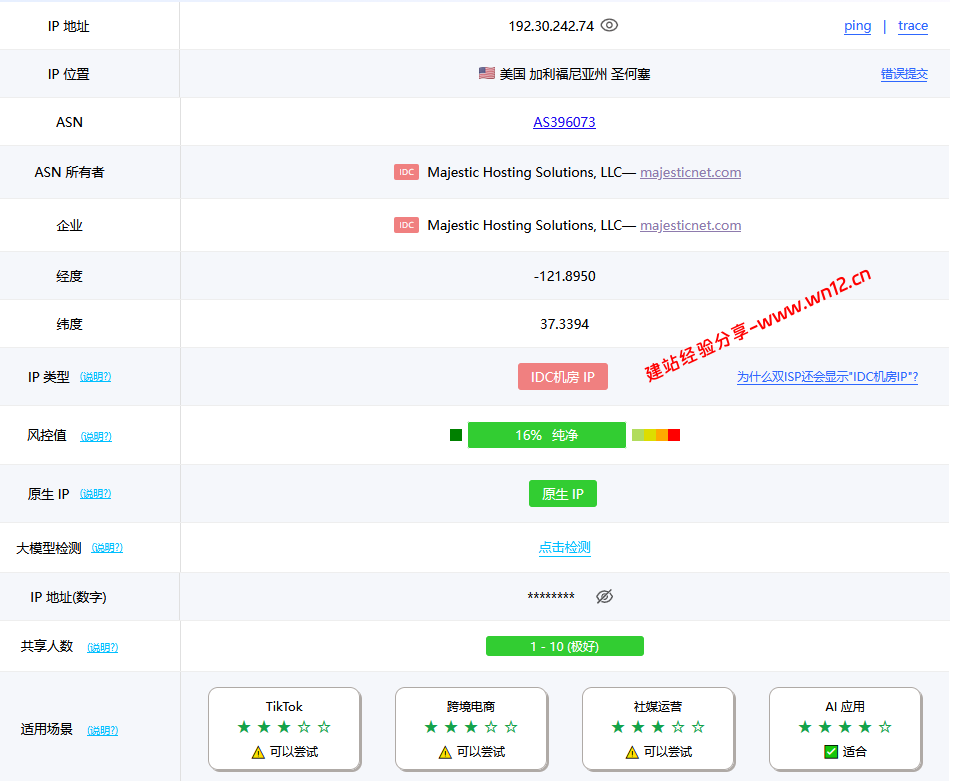
Task: Toggle the eye icon beside IP 192.30.242.74
Action: click(609, 26)
